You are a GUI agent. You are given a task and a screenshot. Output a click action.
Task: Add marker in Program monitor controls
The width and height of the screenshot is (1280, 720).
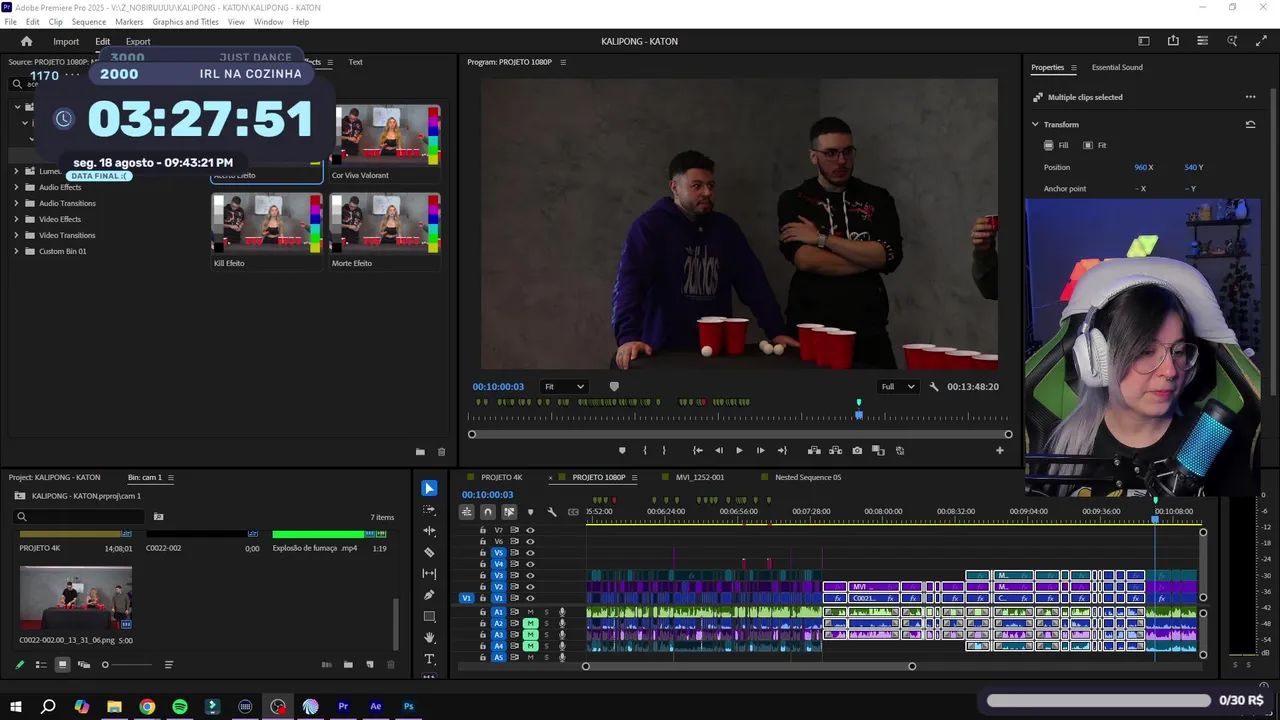[622, 450]
